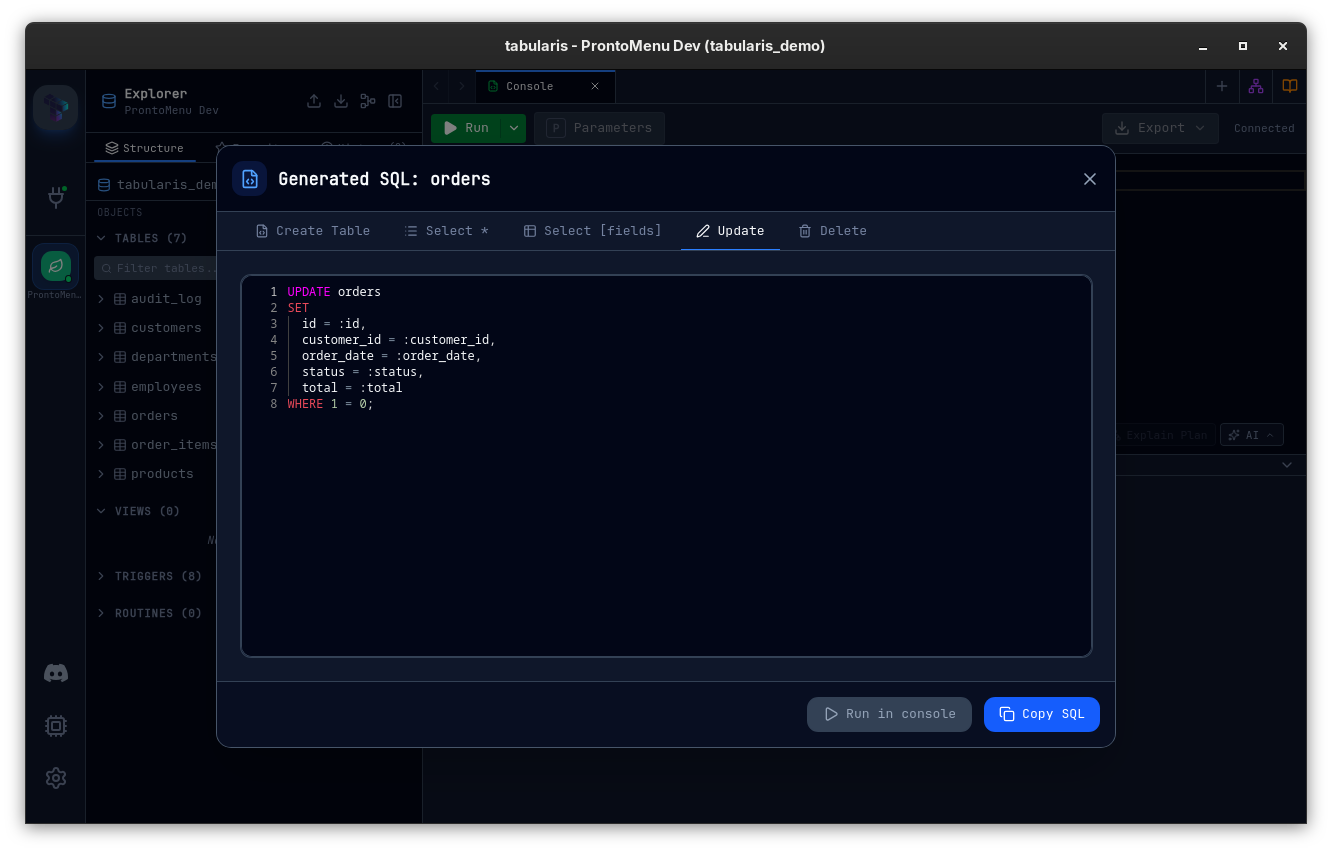Select the ProntoMenu green leaf connection icon
The height and width of the screenshot is (852, 1332).
(56, 266)
